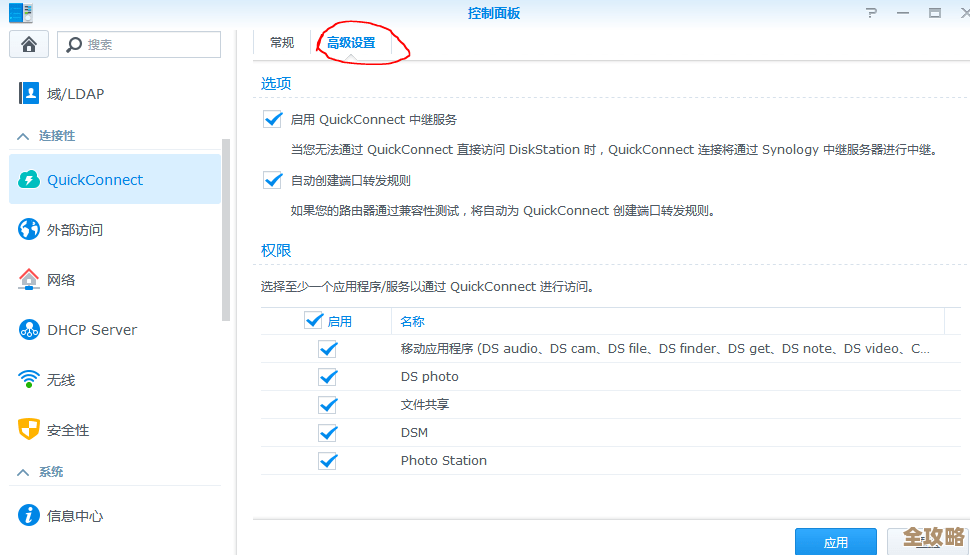Click the DHCP Server icon

pyautogui.click(x=28, y=329)
